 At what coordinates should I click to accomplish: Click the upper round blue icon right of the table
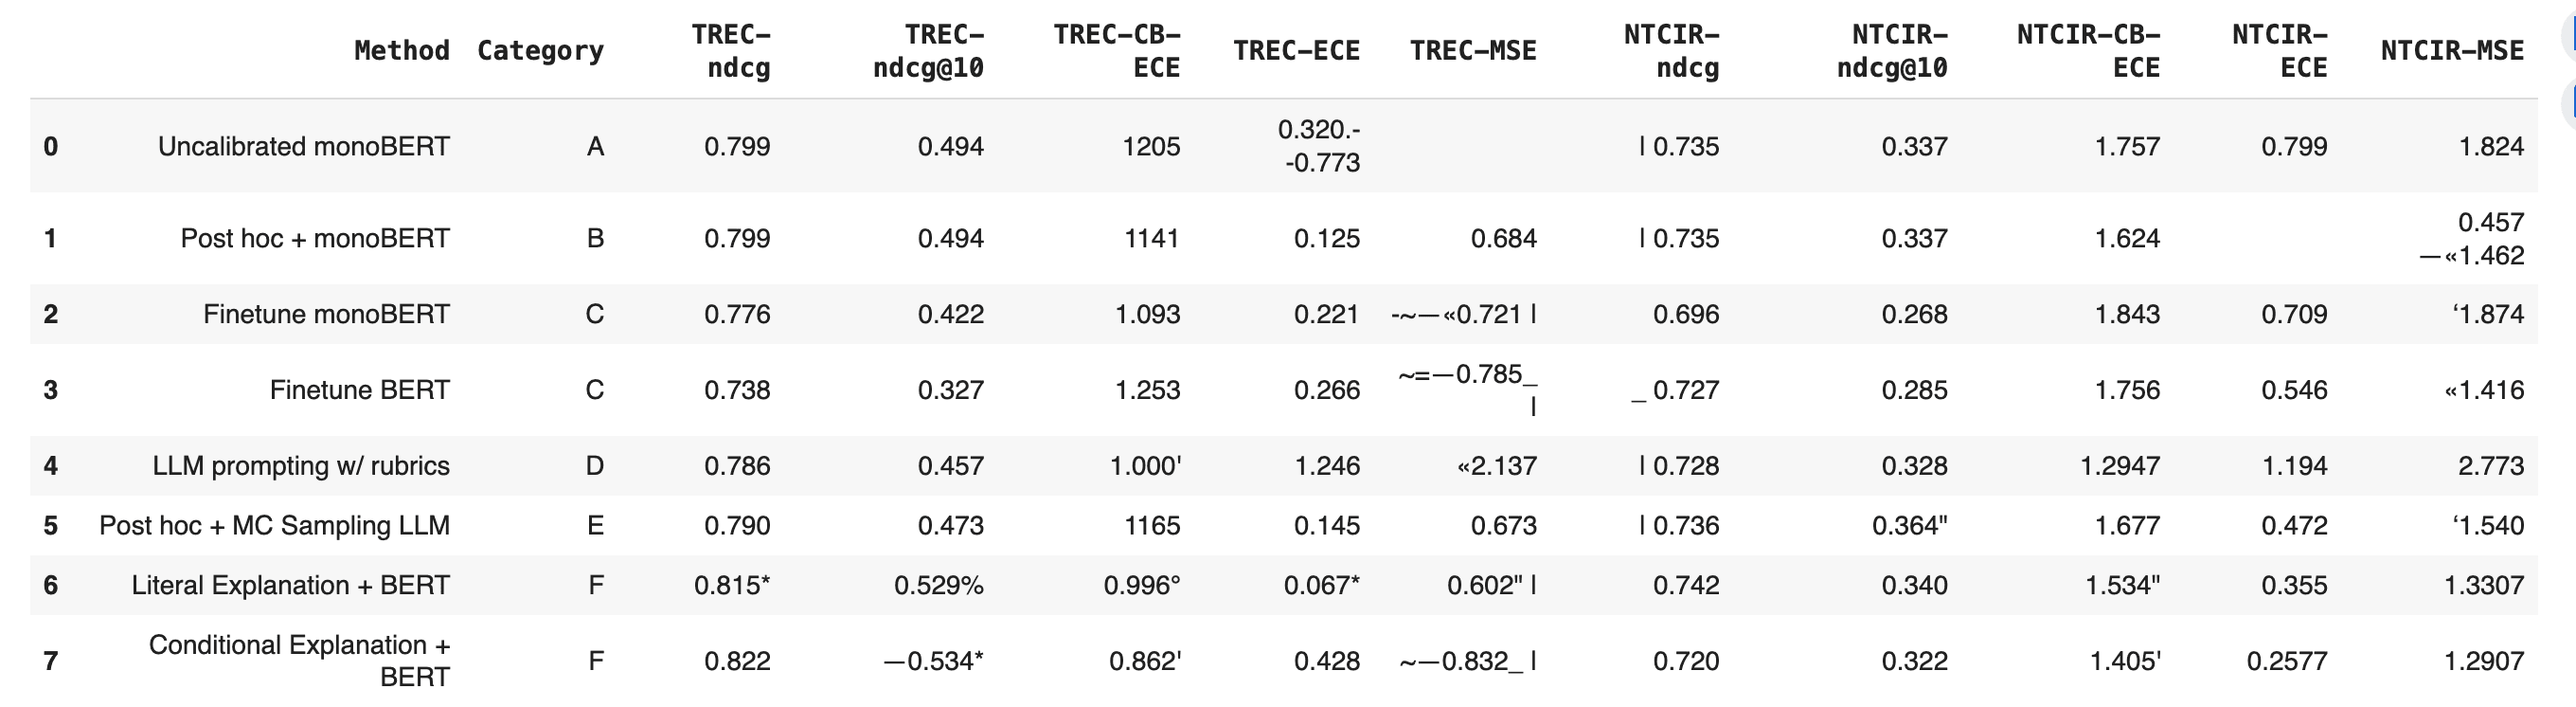[x=2569, y=36]
